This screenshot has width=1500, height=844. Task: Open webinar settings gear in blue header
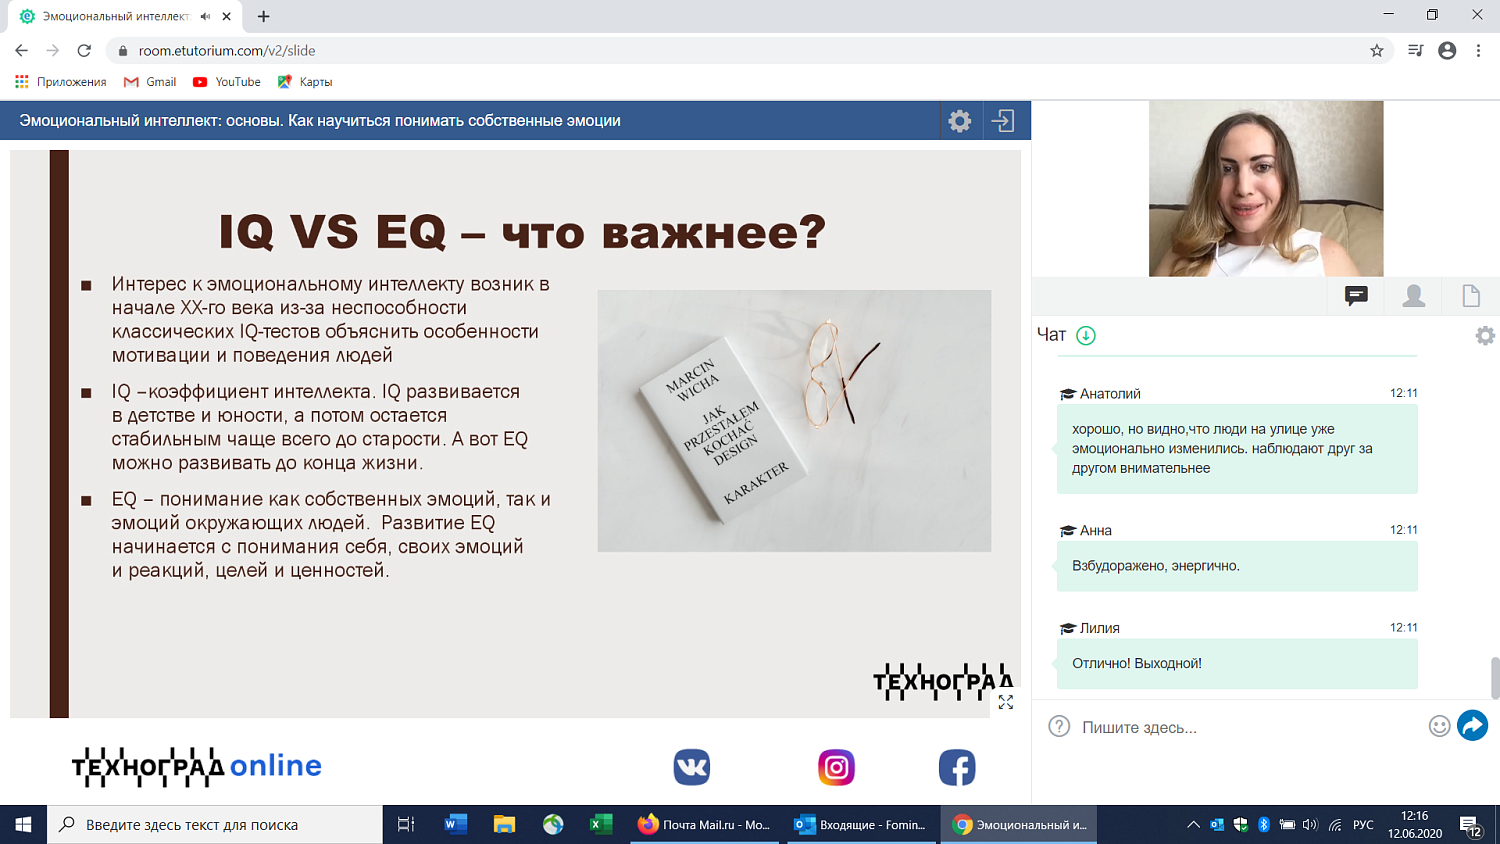pyautogui.click(x=959, y=121)
